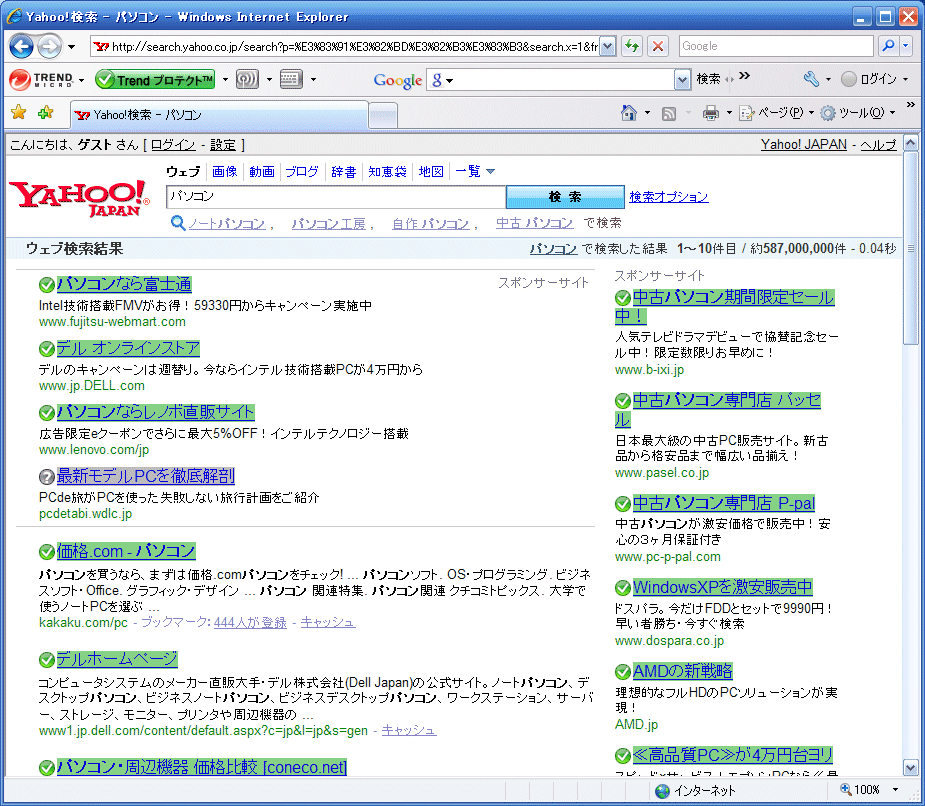Image resolution: width=925 pixels, height=806 pixels.
Task: Click the keyboard icon in Trend toolbar
Action: tap(290, 79)
